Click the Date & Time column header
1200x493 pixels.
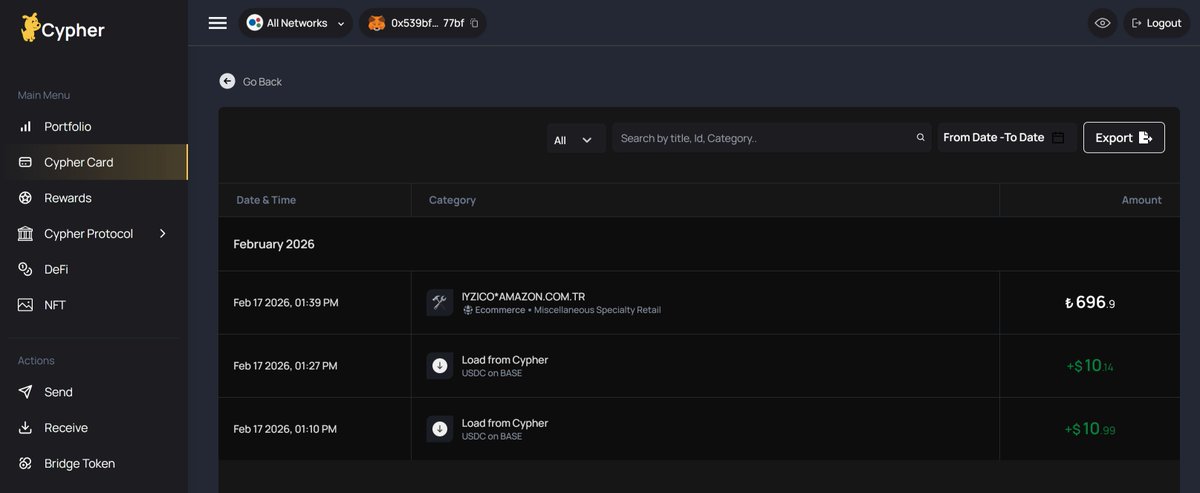pyautogui.click(x=266, y=200)
